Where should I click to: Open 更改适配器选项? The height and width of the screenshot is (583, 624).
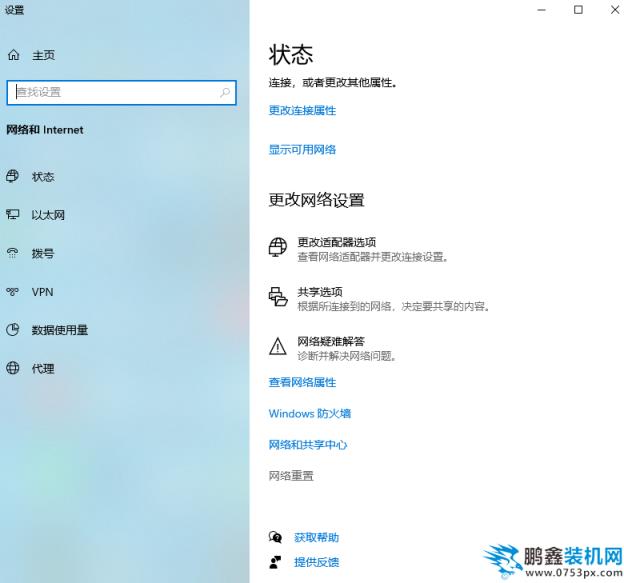click(x=337, y=242)
